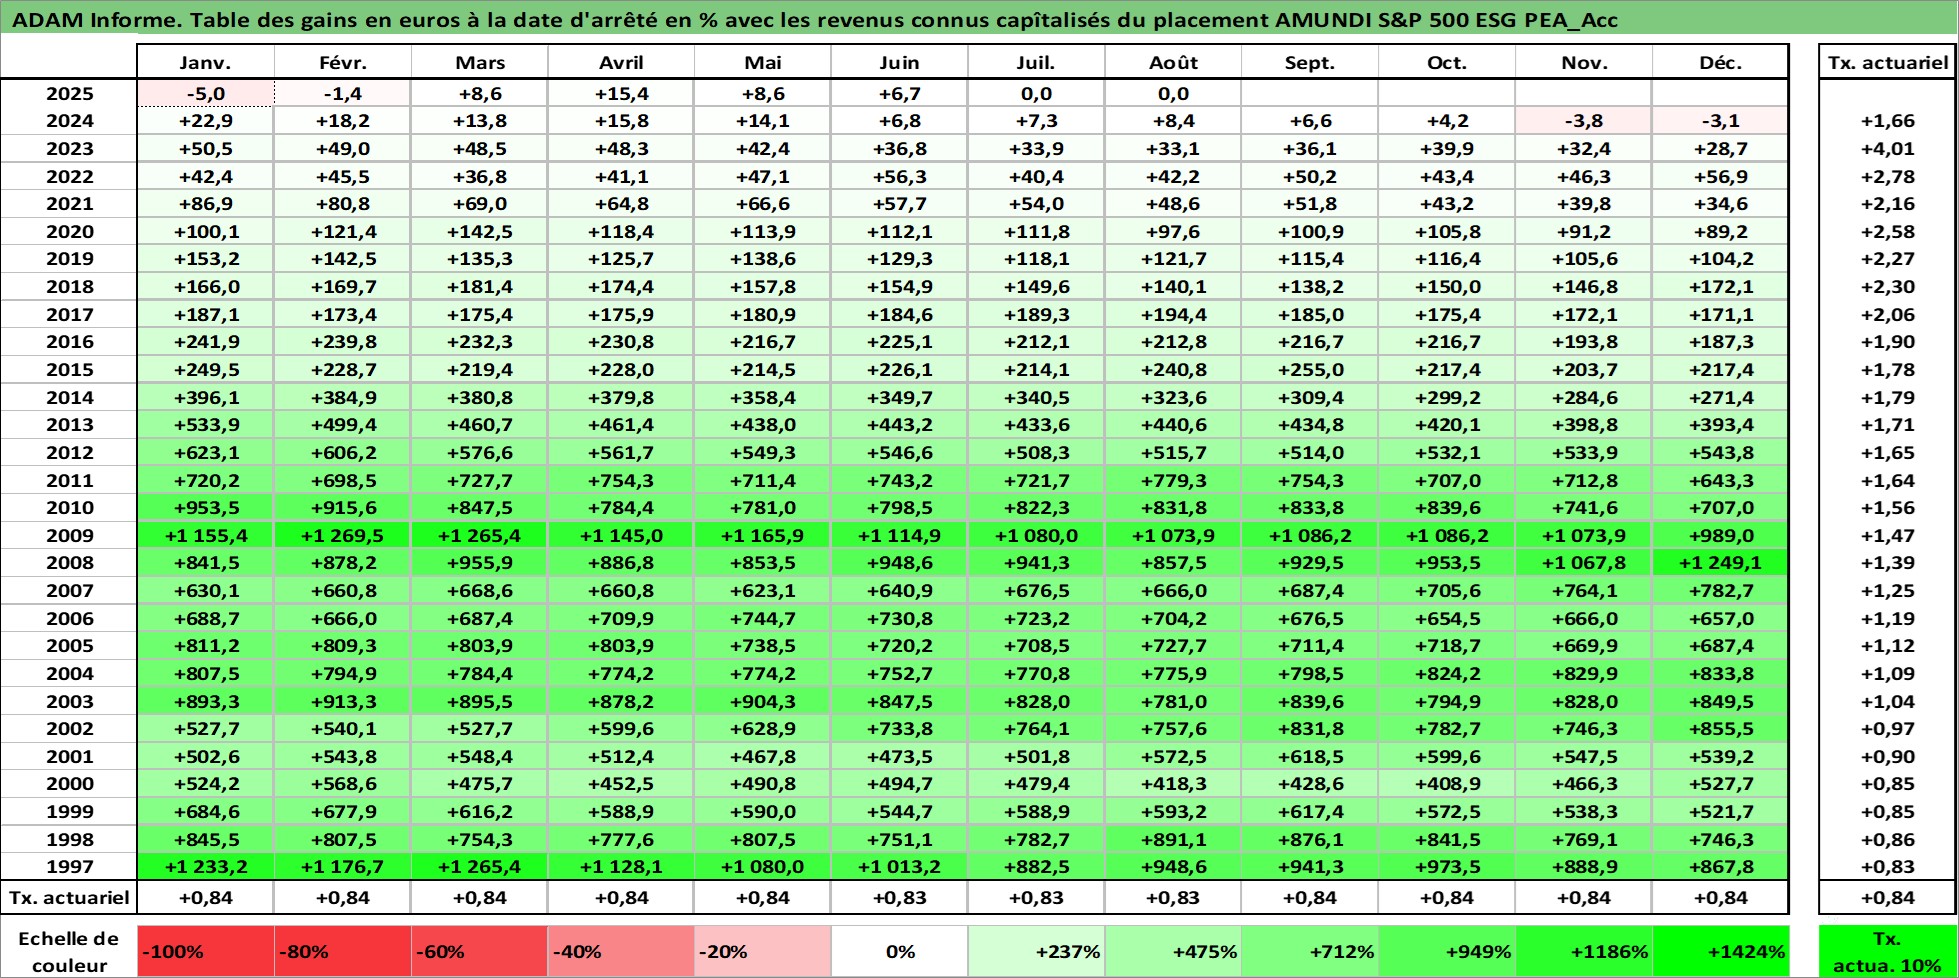Viewport: 1959px width, 978px height.
Task: Click the 'Tx. actuariel' bottom row label
Action: [x=69, y=898]
